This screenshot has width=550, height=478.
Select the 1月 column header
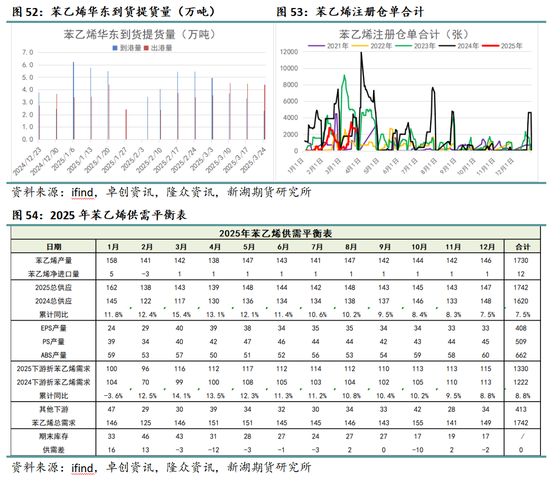pyautogui.click(x=113, y=247)
